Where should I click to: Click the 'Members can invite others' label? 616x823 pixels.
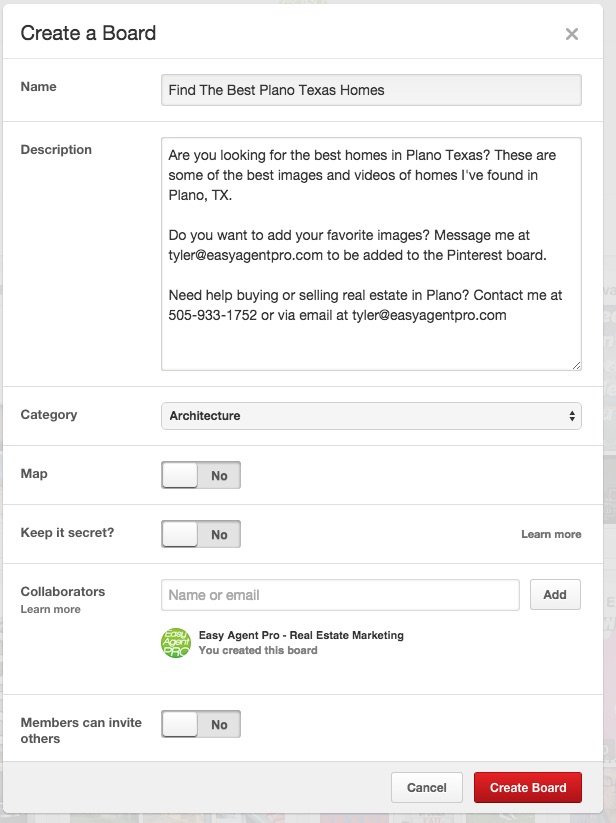pyautogui.click(x=81, y=730)
